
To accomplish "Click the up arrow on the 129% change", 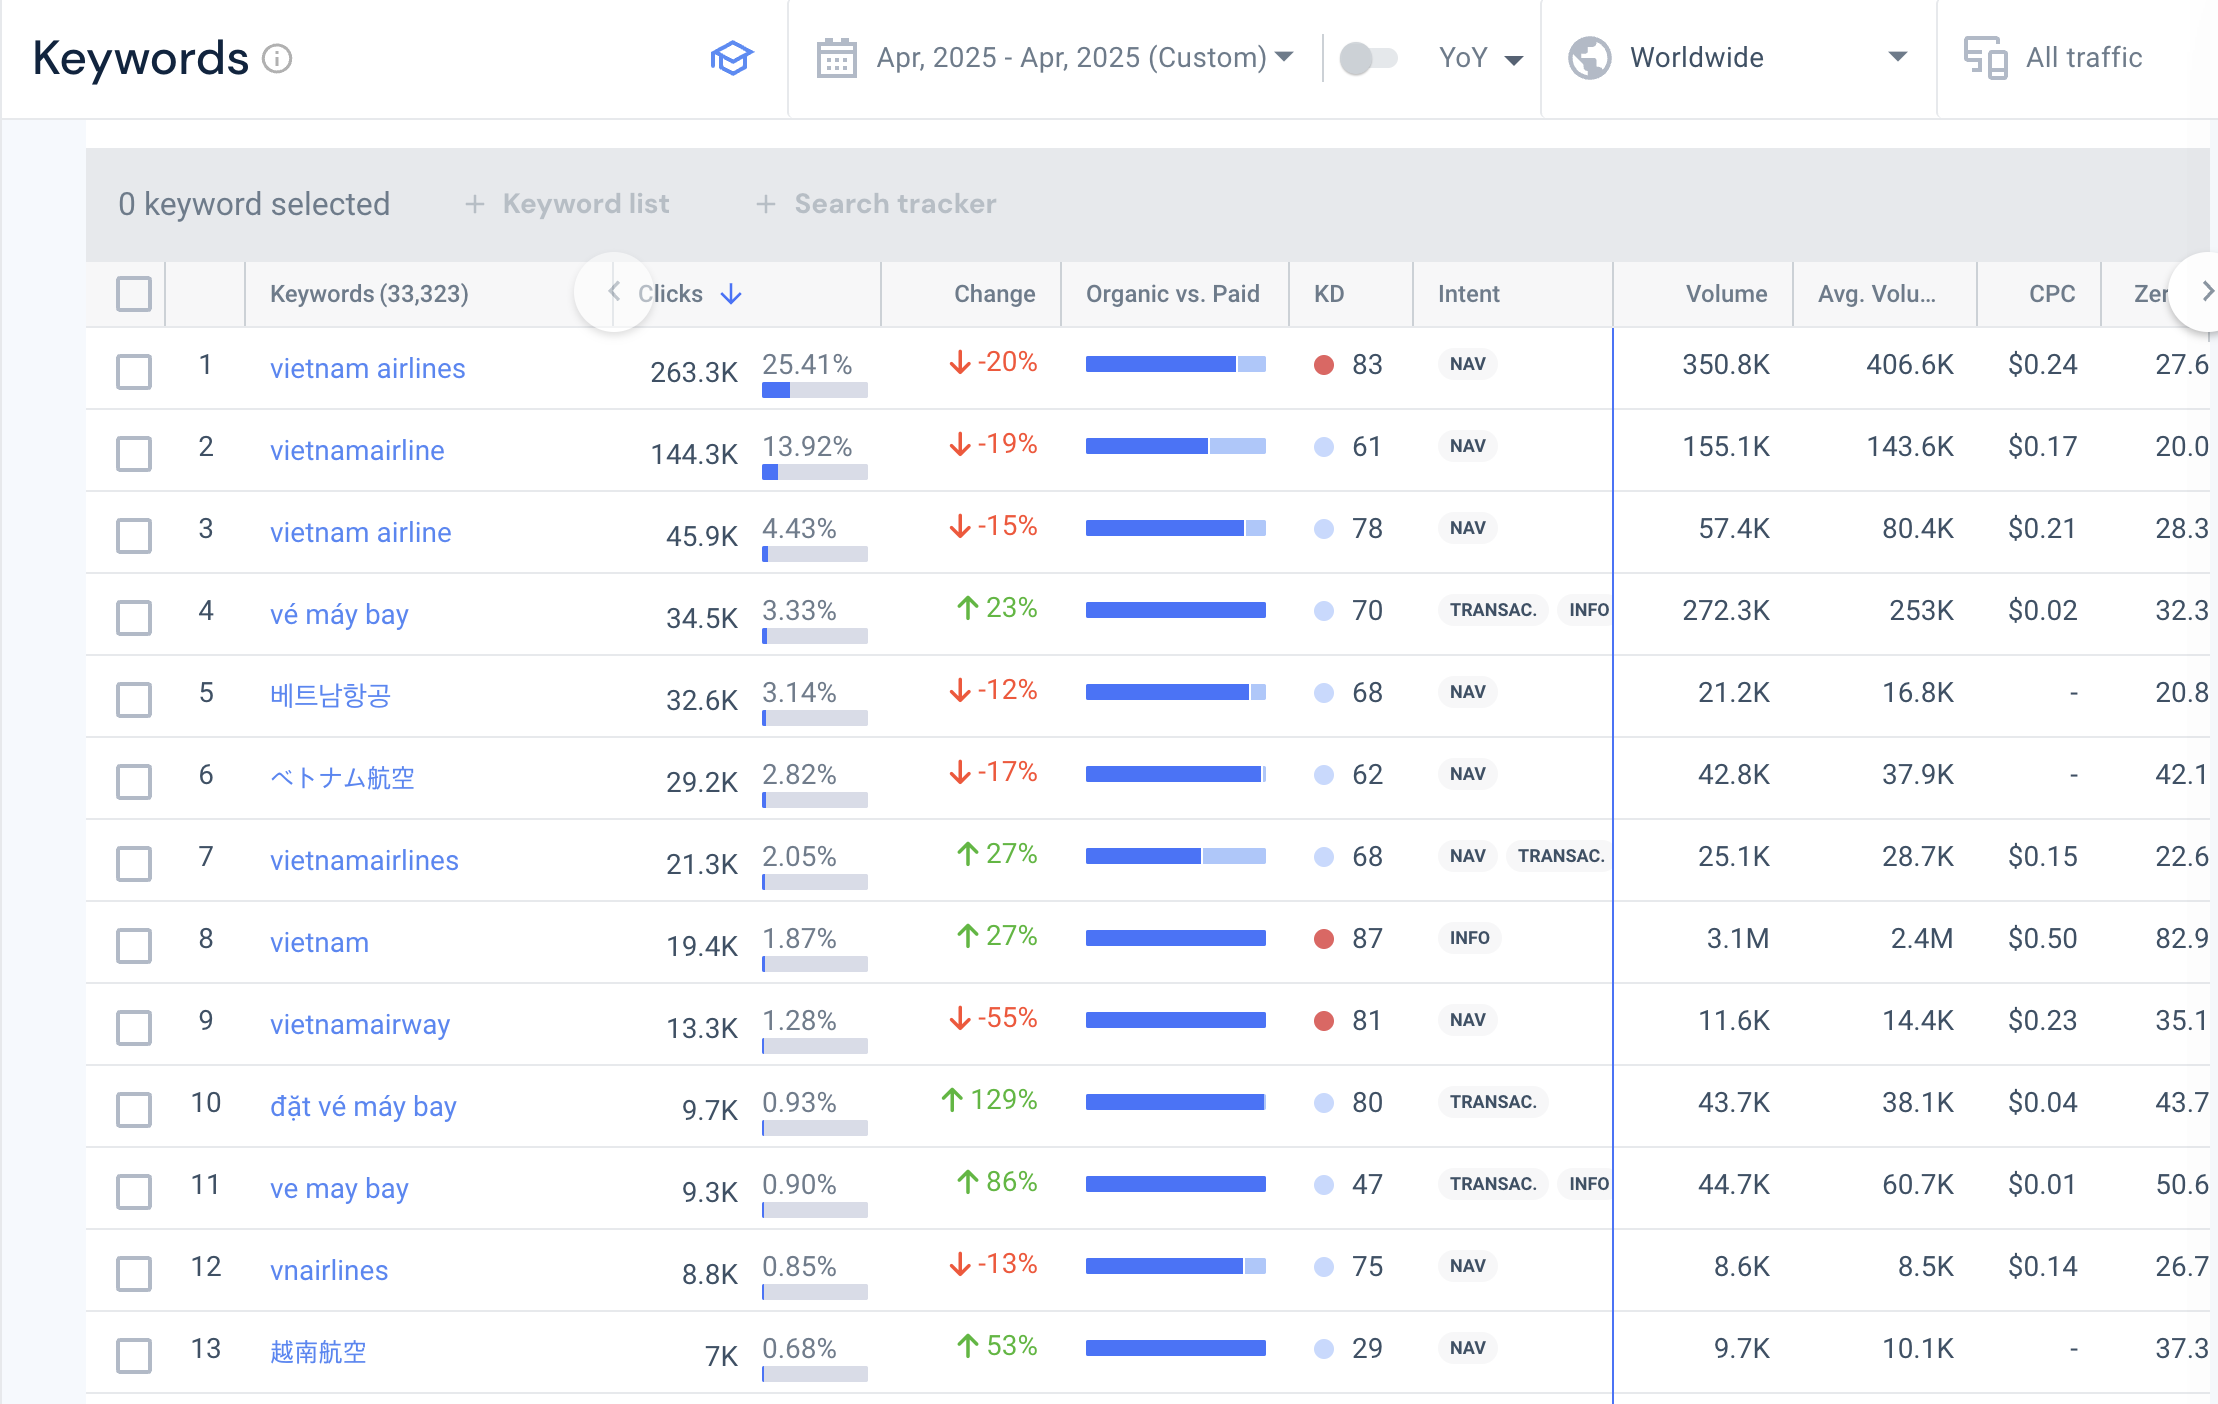I will tap(952, 1100).
